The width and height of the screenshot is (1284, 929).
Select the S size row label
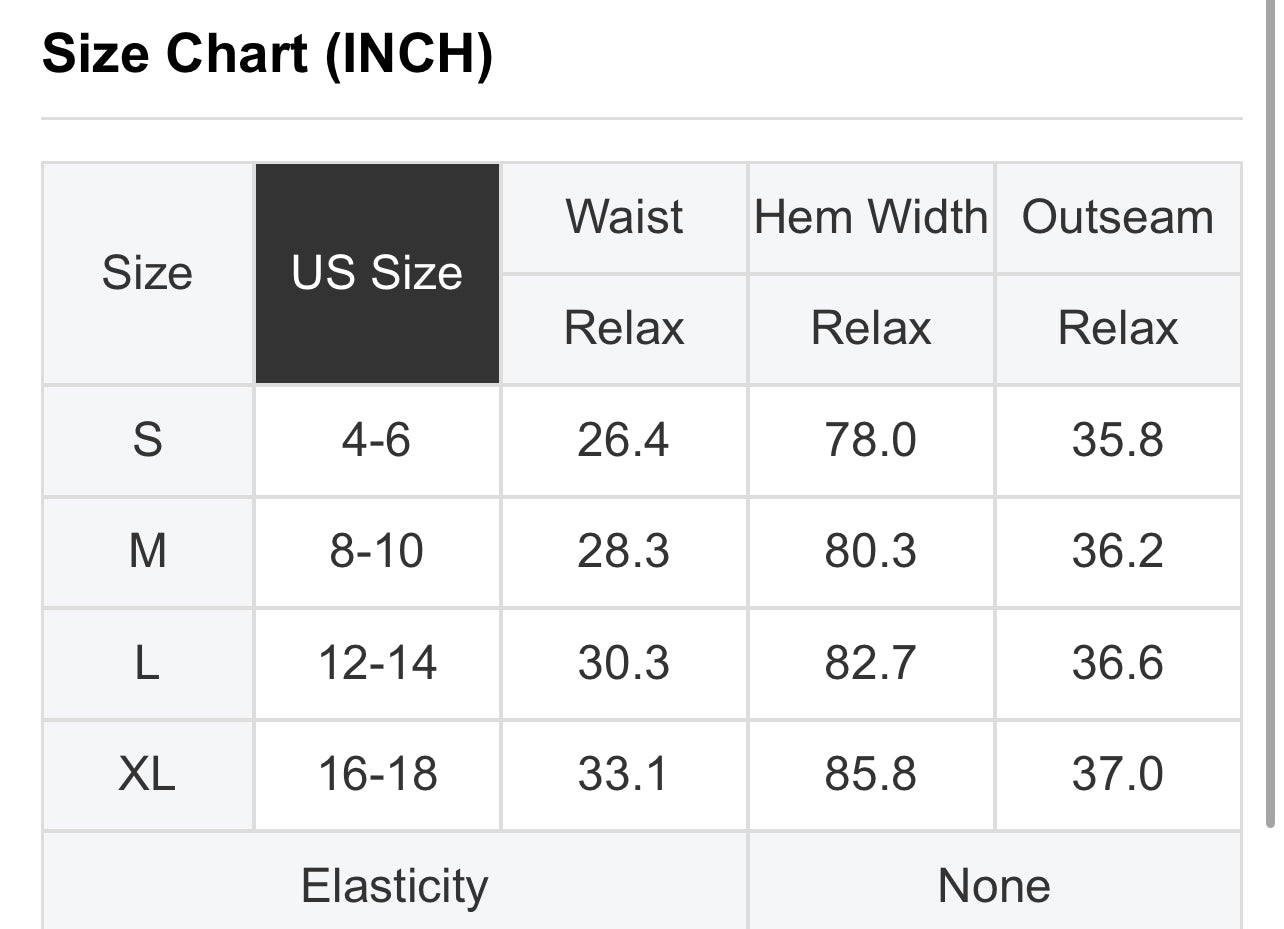(x=147, y=440)
